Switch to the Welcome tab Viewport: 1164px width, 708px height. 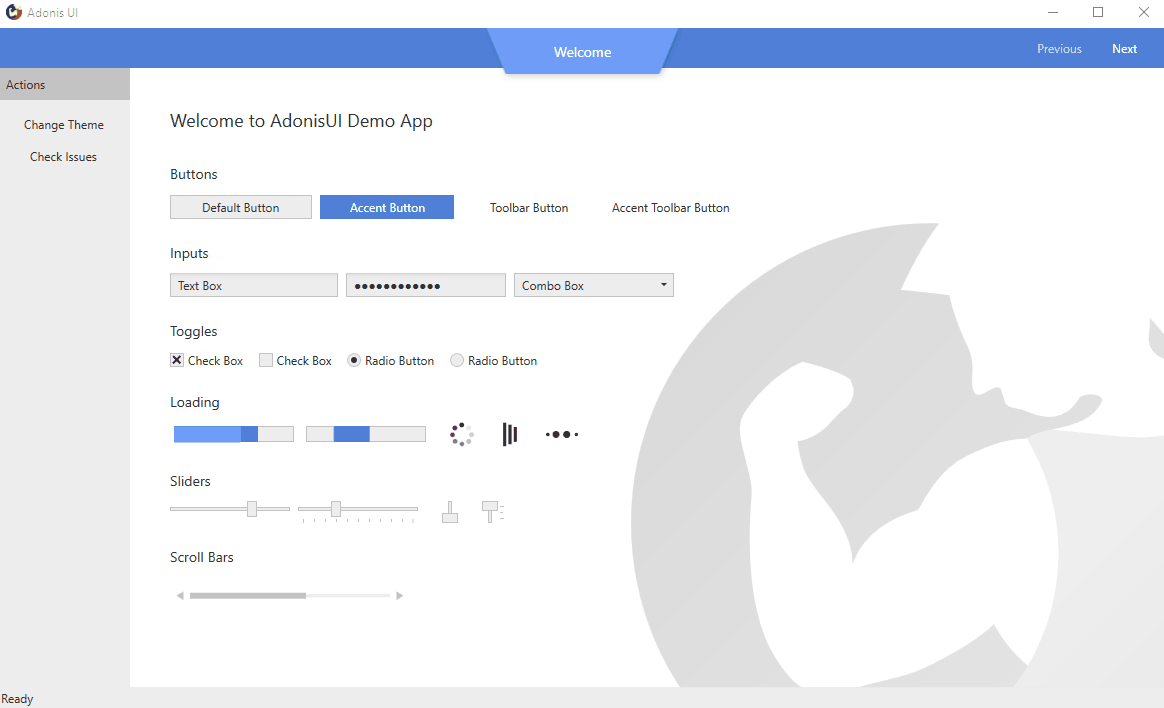tap(583, 52)
